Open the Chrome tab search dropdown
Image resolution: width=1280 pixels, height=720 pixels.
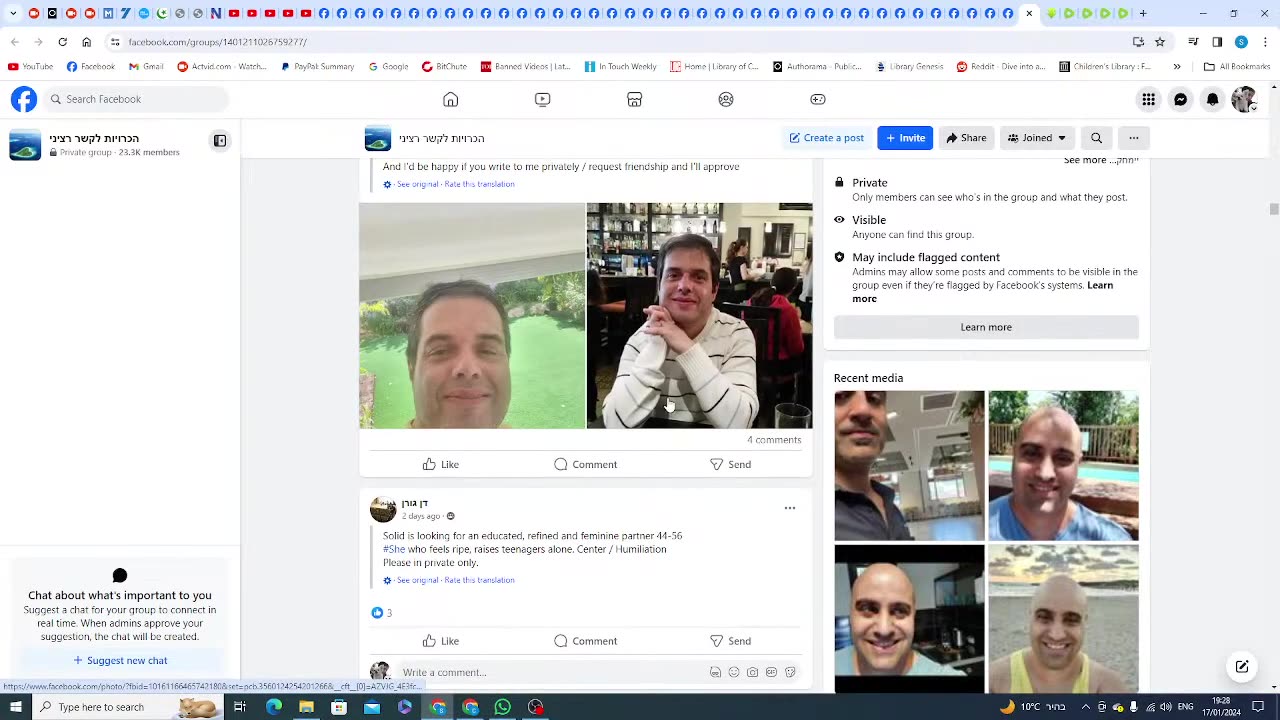[x=13, y=13]
